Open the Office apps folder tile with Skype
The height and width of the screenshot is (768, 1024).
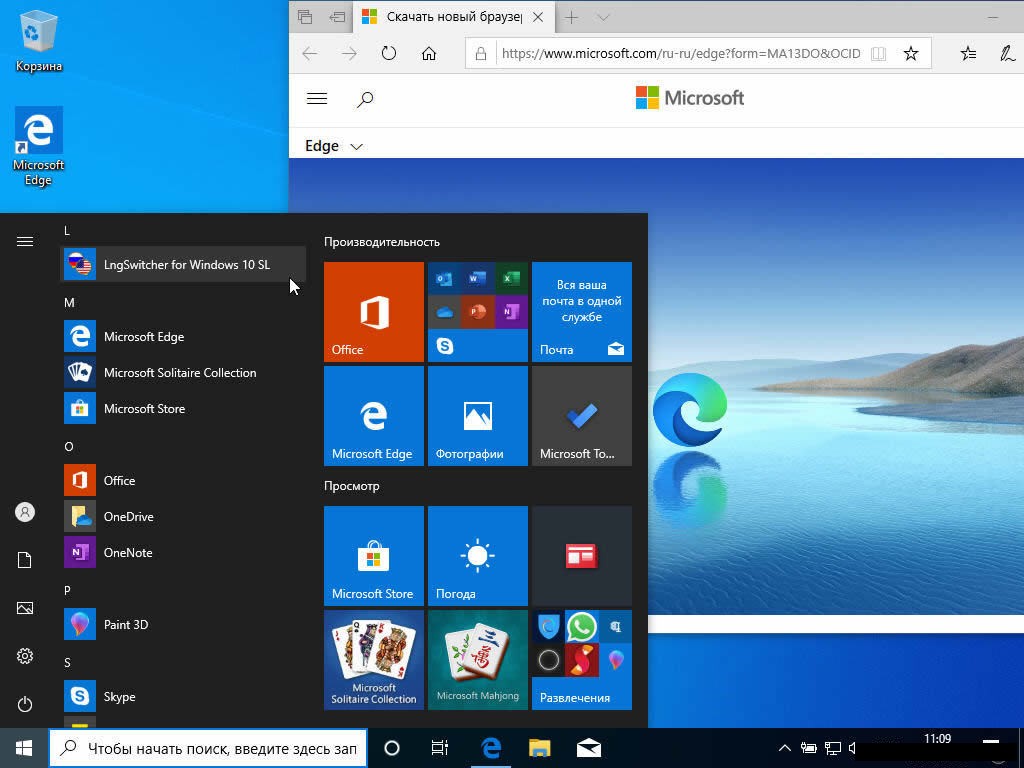point(477,312)
